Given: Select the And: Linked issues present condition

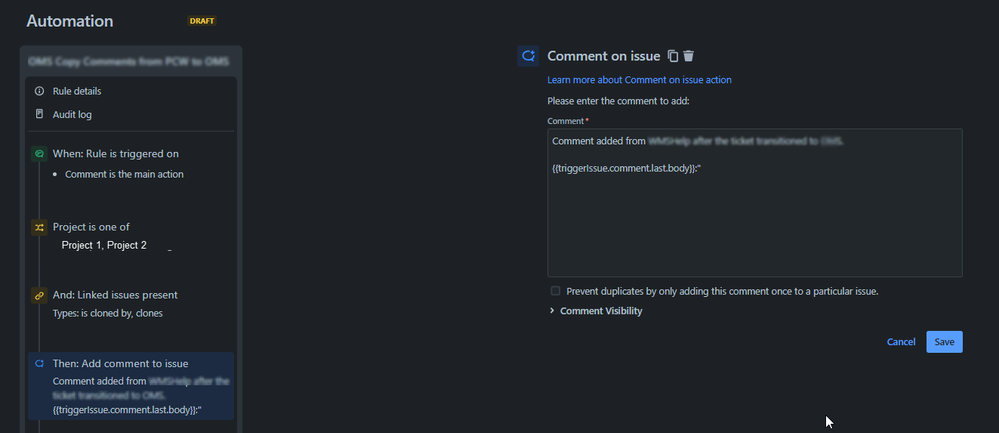Looking at the screenshot, I should coord(115,295).
